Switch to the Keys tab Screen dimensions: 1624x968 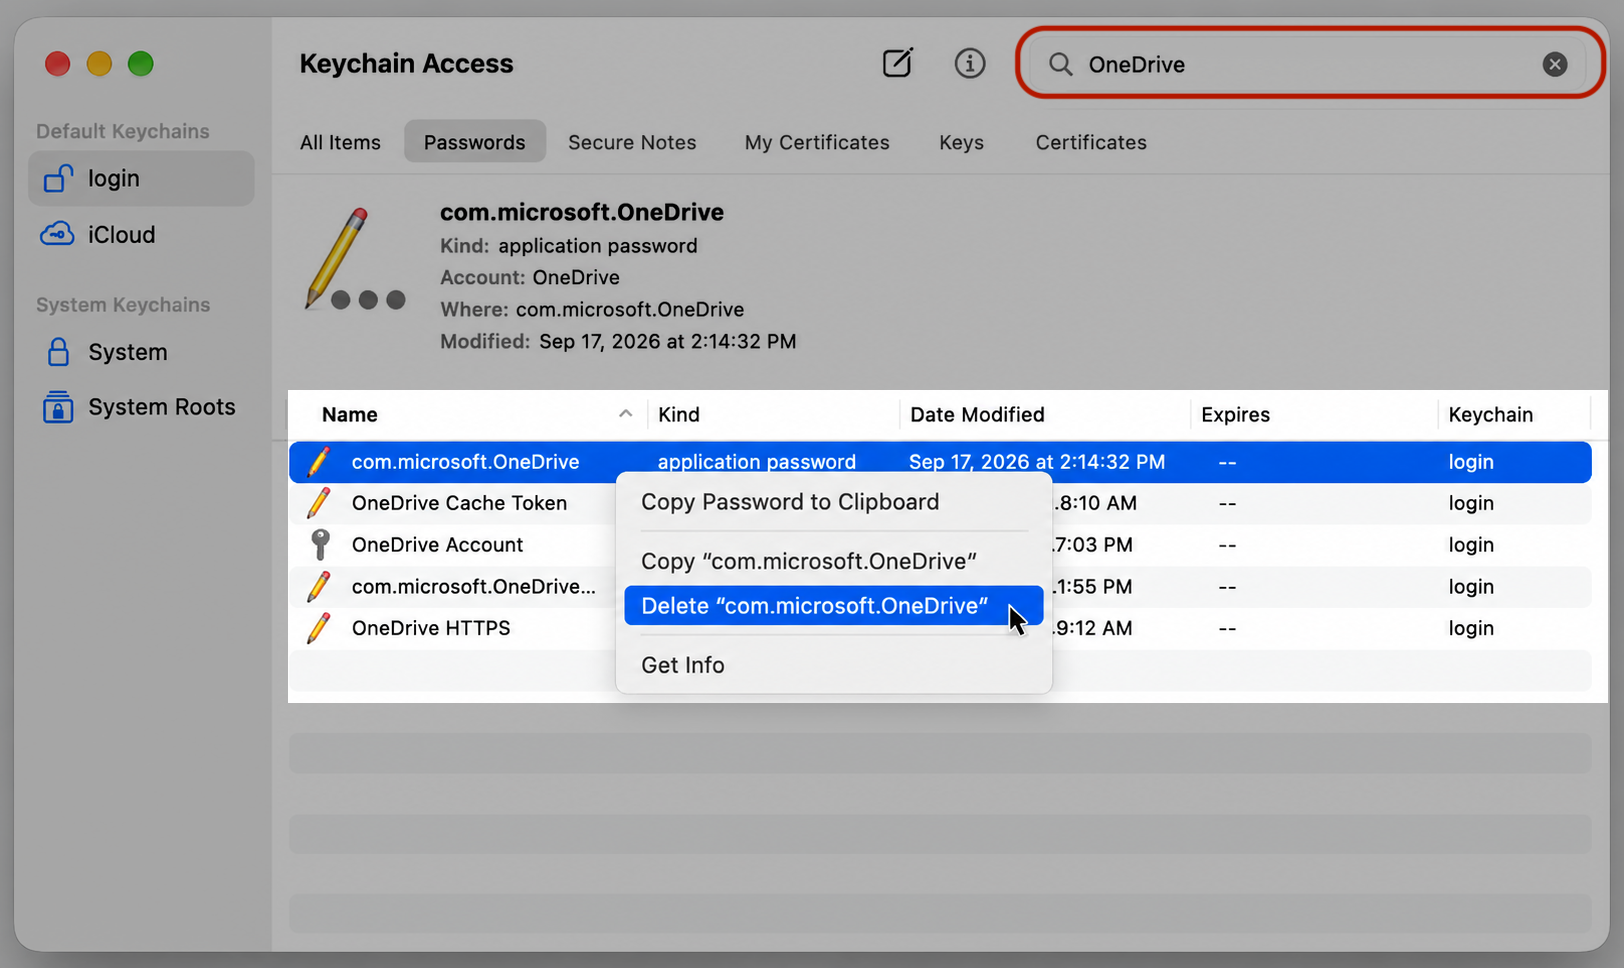(x=961, y=142)
